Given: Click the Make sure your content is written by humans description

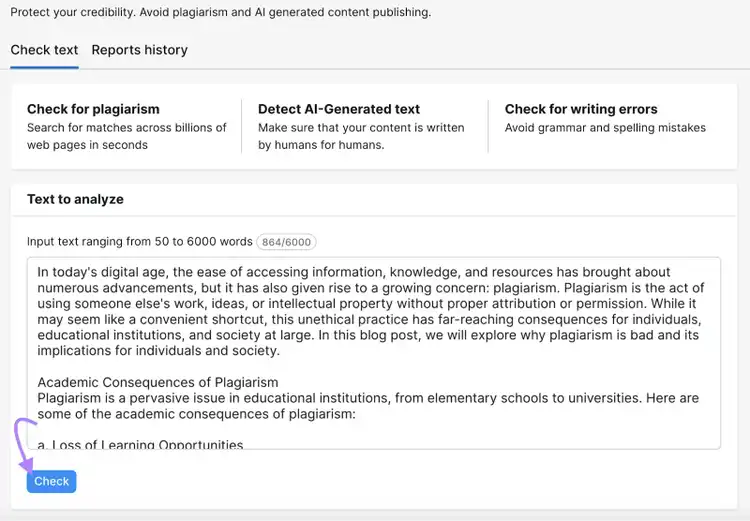Looking at the screenshot, I should [361, 136].
